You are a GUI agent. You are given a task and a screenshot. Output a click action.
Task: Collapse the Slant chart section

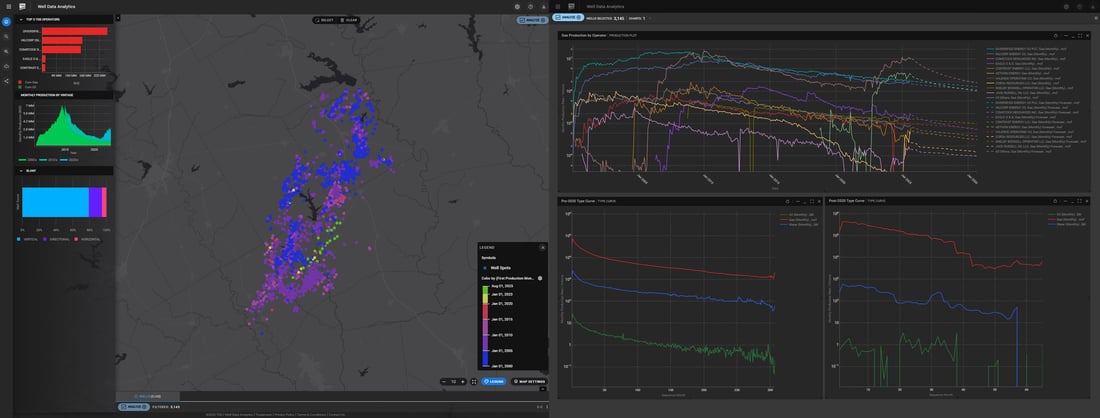tap(23, 170)
